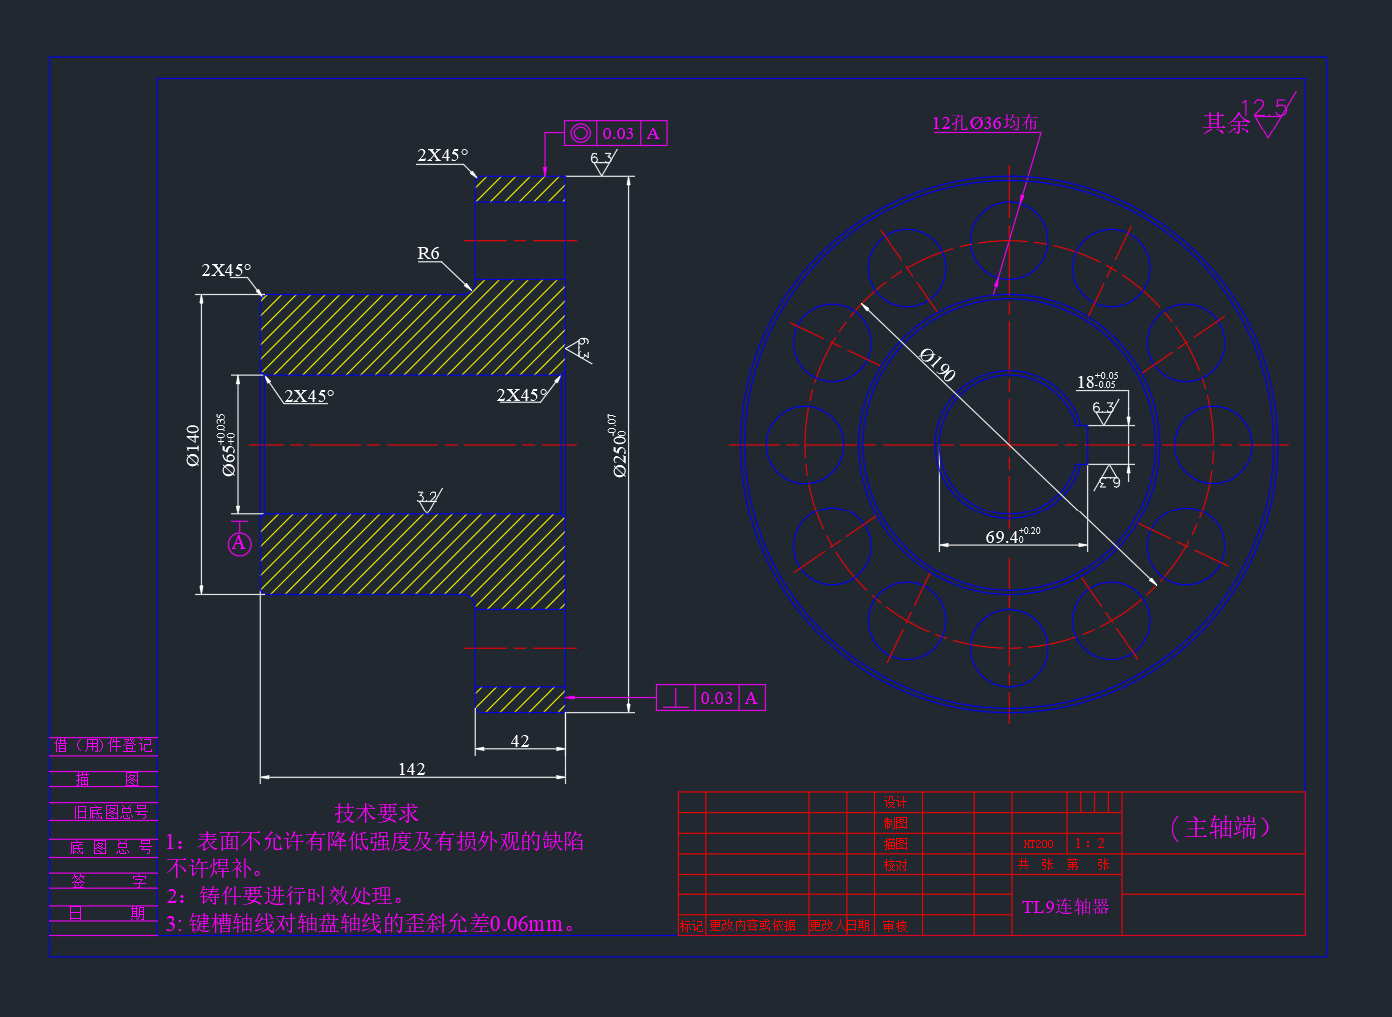Viewport: 1392px width, 1017px height.
Task: Click the 旧底图总号 label
Action: (111, 812)
